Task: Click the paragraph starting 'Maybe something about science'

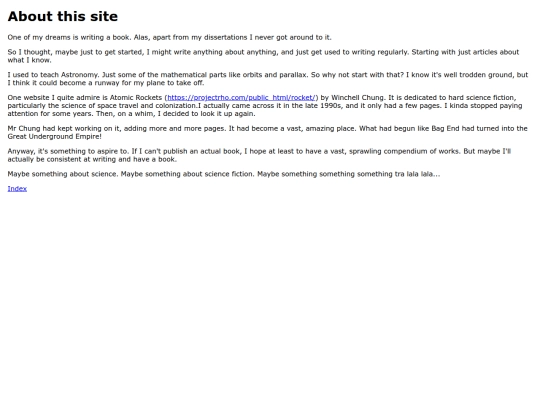Action: pos(224,174)
